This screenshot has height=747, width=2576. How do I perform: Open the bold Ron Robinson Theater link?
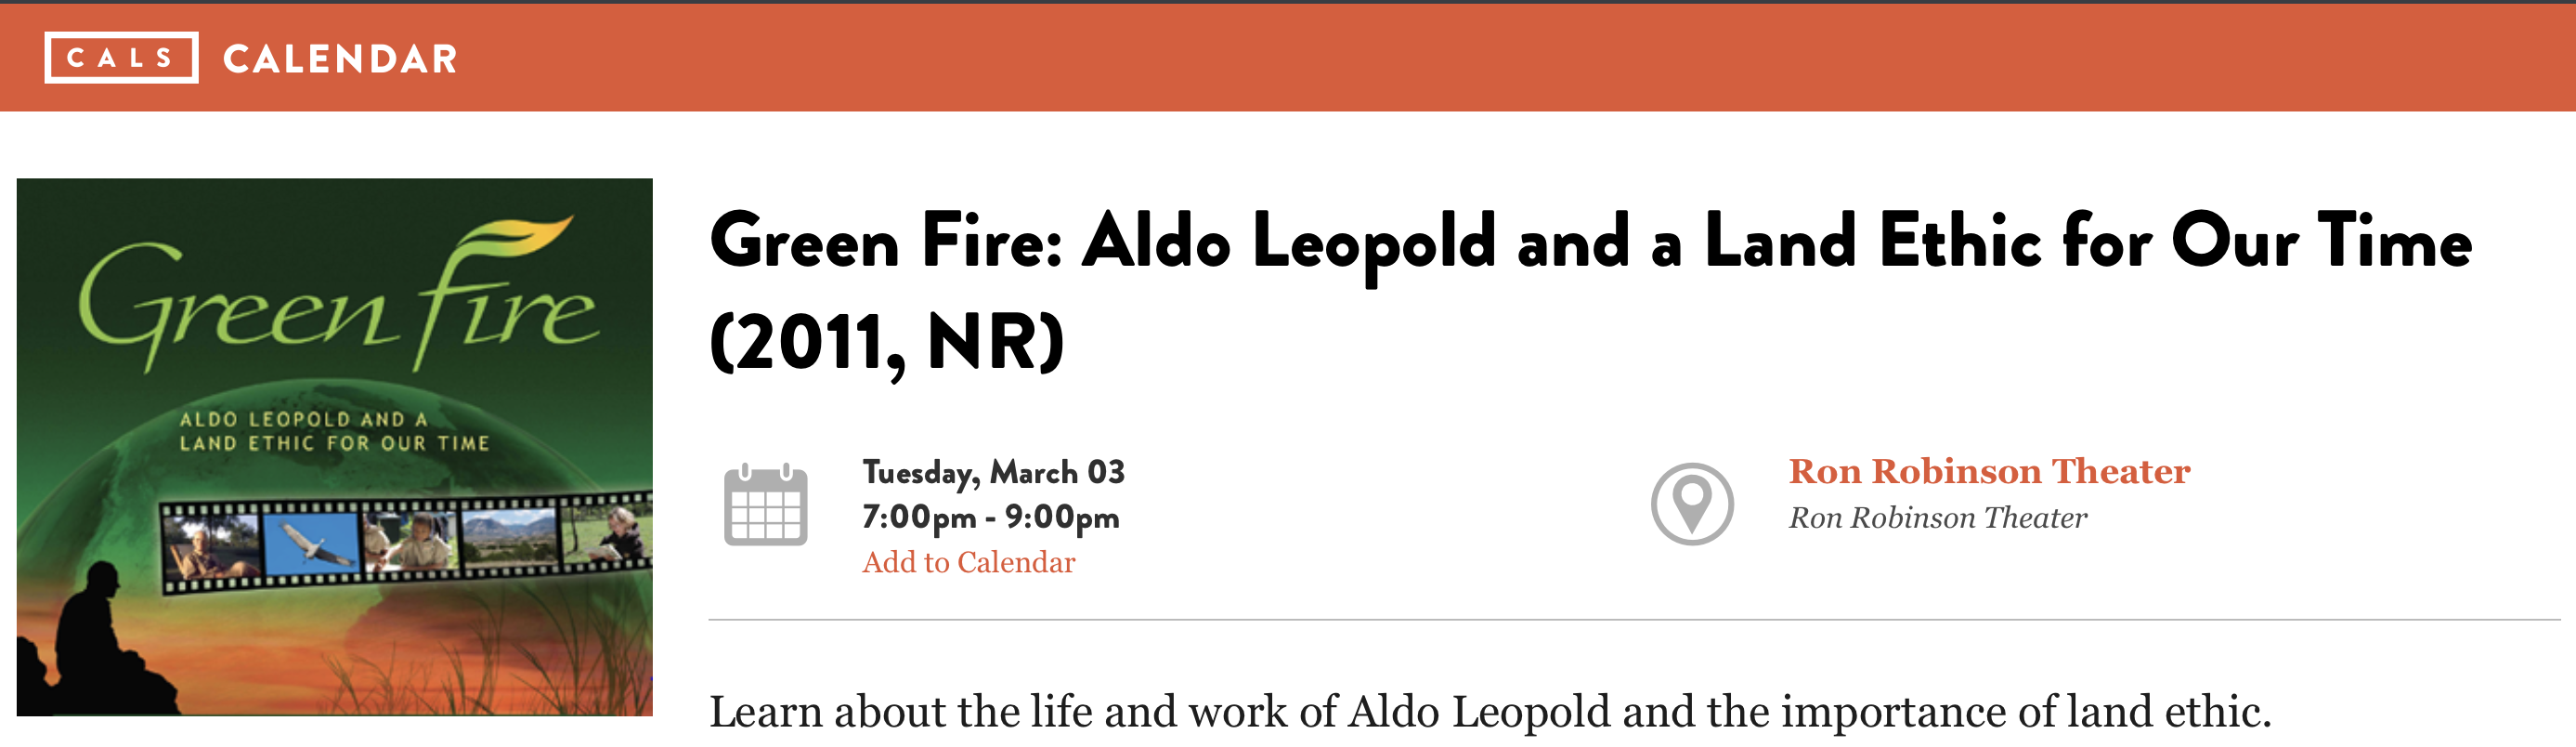click(1989, 471)
